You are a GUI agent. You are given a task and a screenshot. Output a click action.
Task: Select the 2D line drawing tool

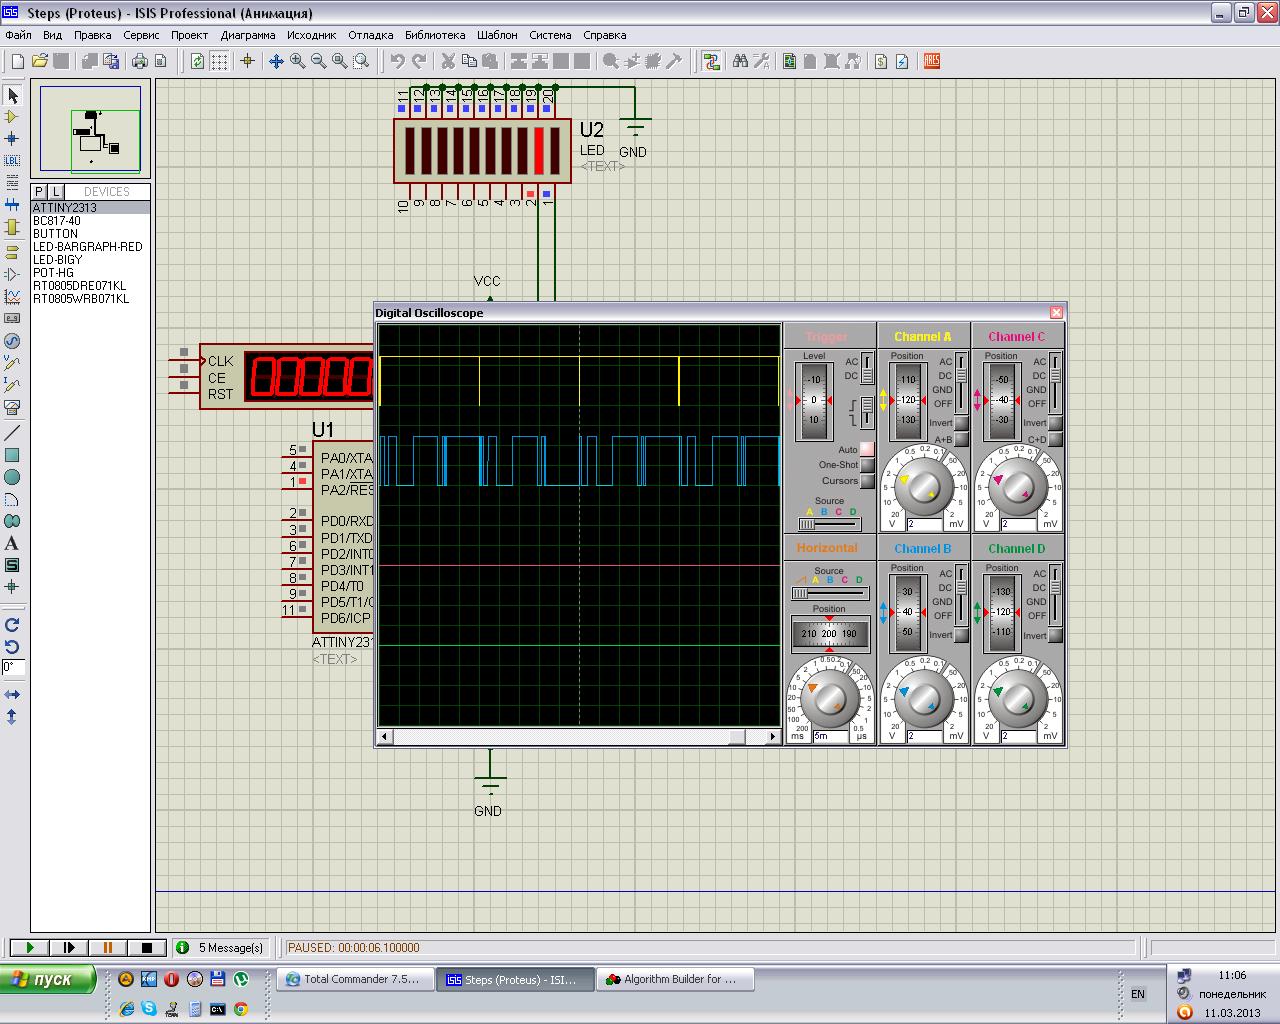click(x=12, y=433)
